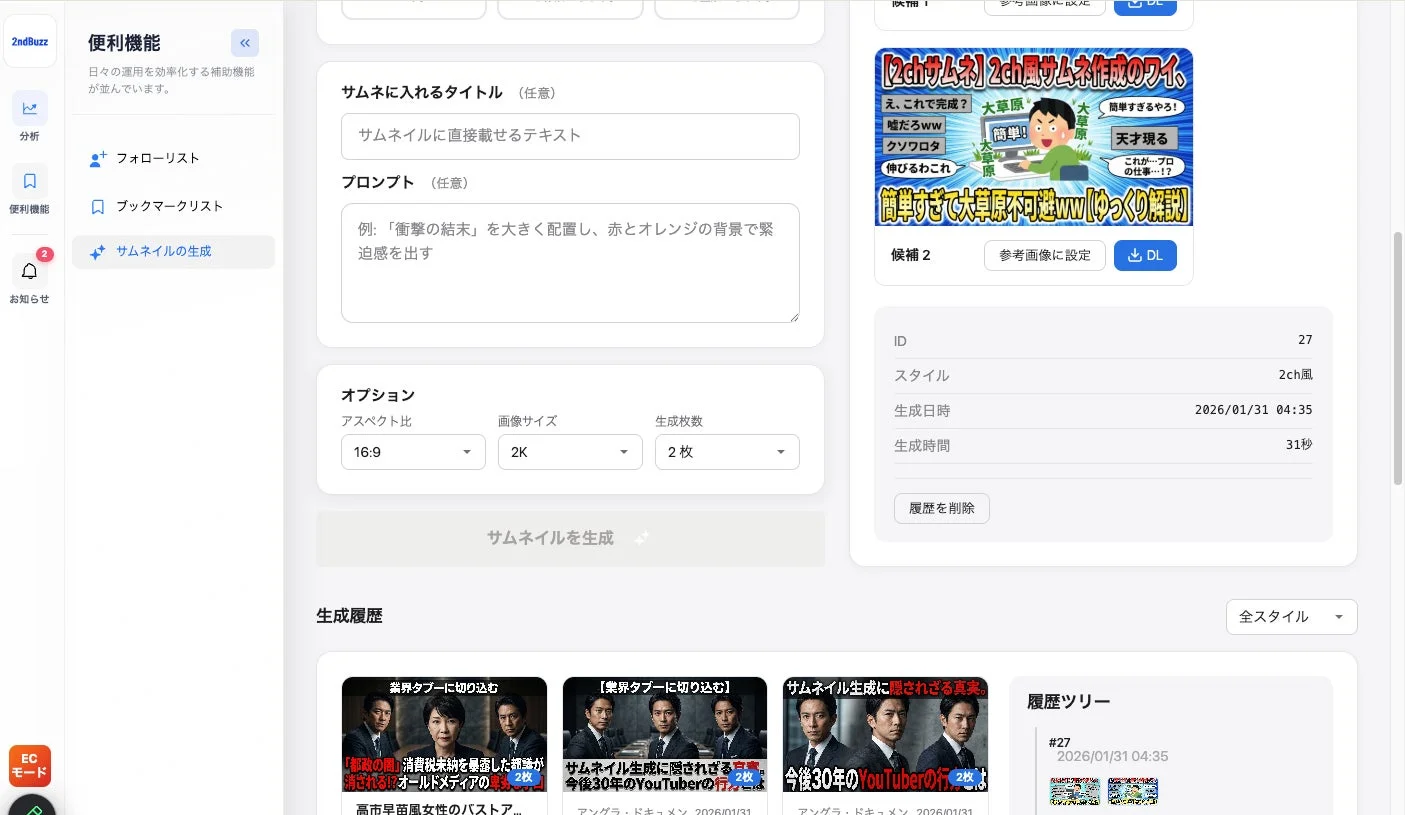Click the 2ndBuzz logo at the top left

coord(29,42)
